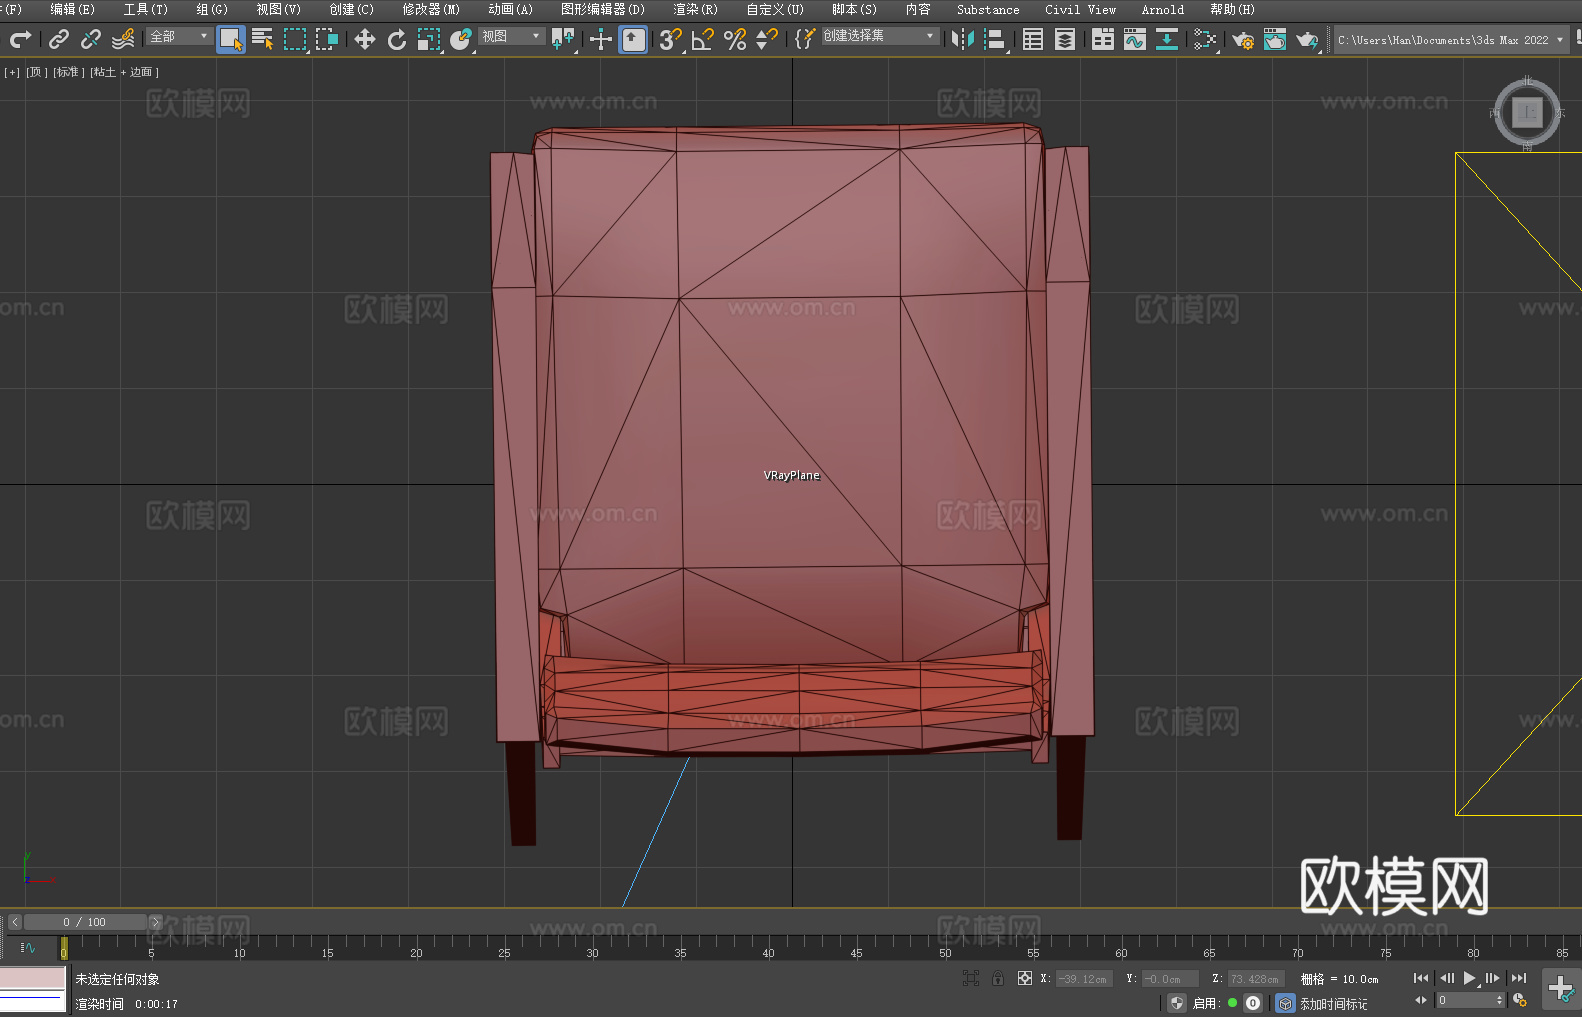Viewport: 1582px width, 1017px height.
Task: Toggle the keyboard shortcut override button
Action: pos(633,39)
